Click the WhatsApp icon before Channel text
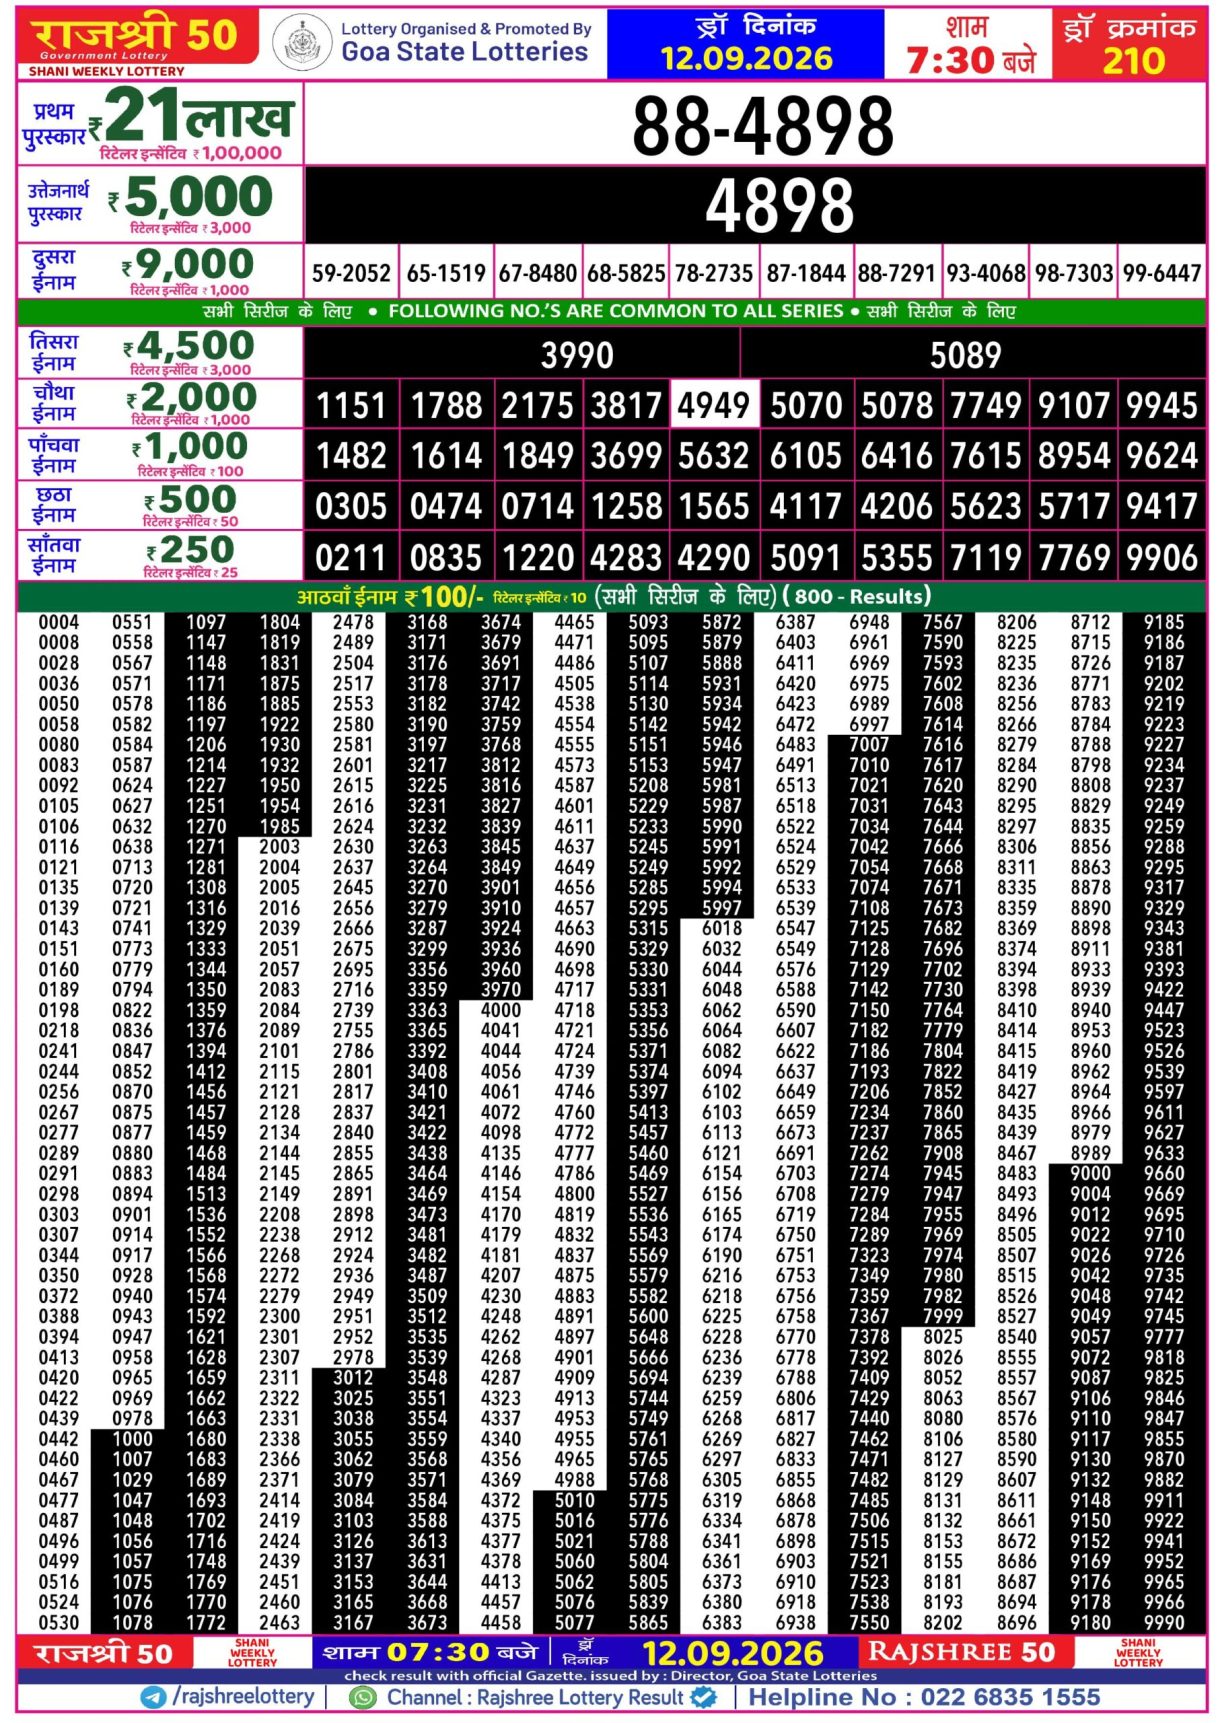Screen dimensions: 1218x1723 (x=364, y=1697)
